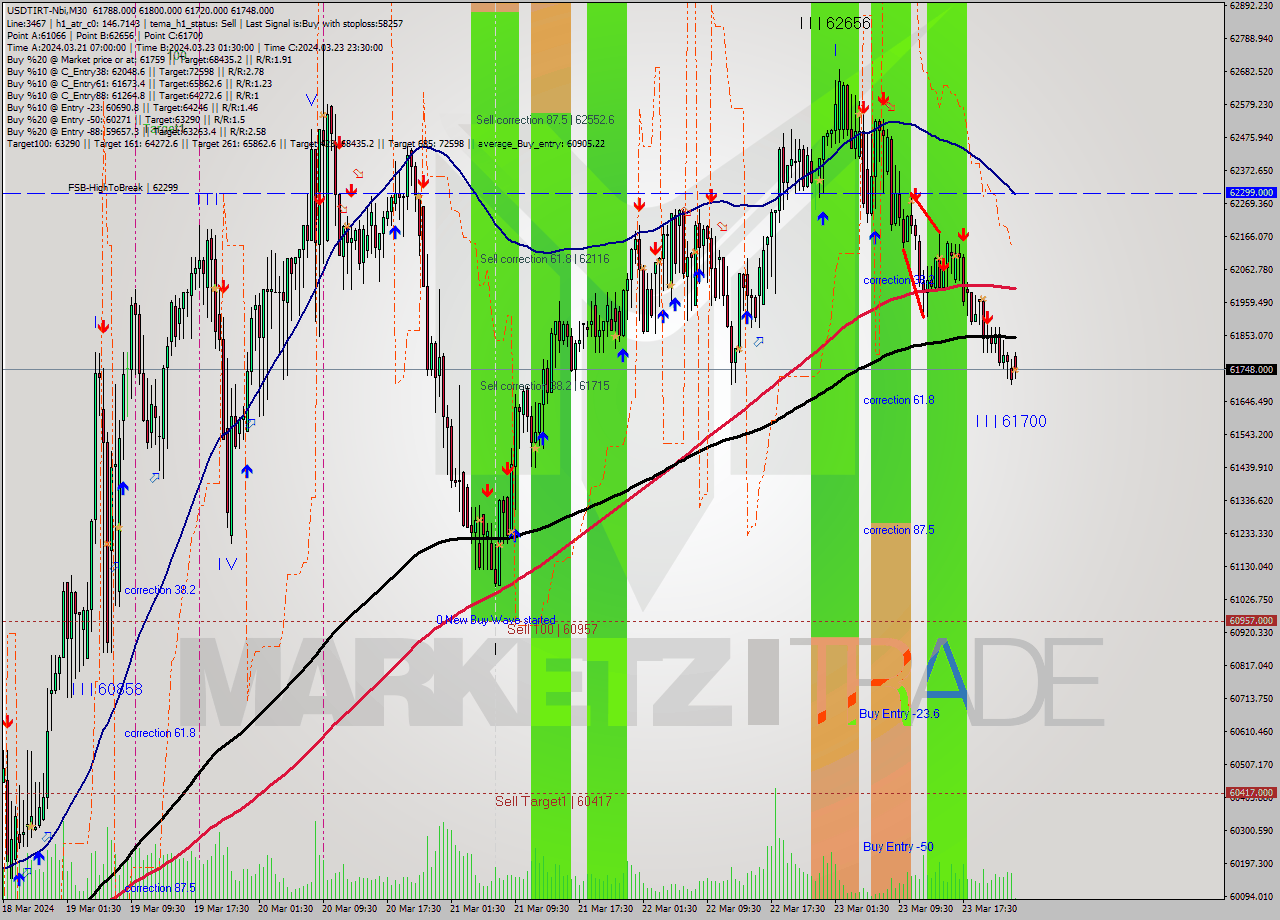Click the '0 New Buy Wave started' label

pos(496,620)
